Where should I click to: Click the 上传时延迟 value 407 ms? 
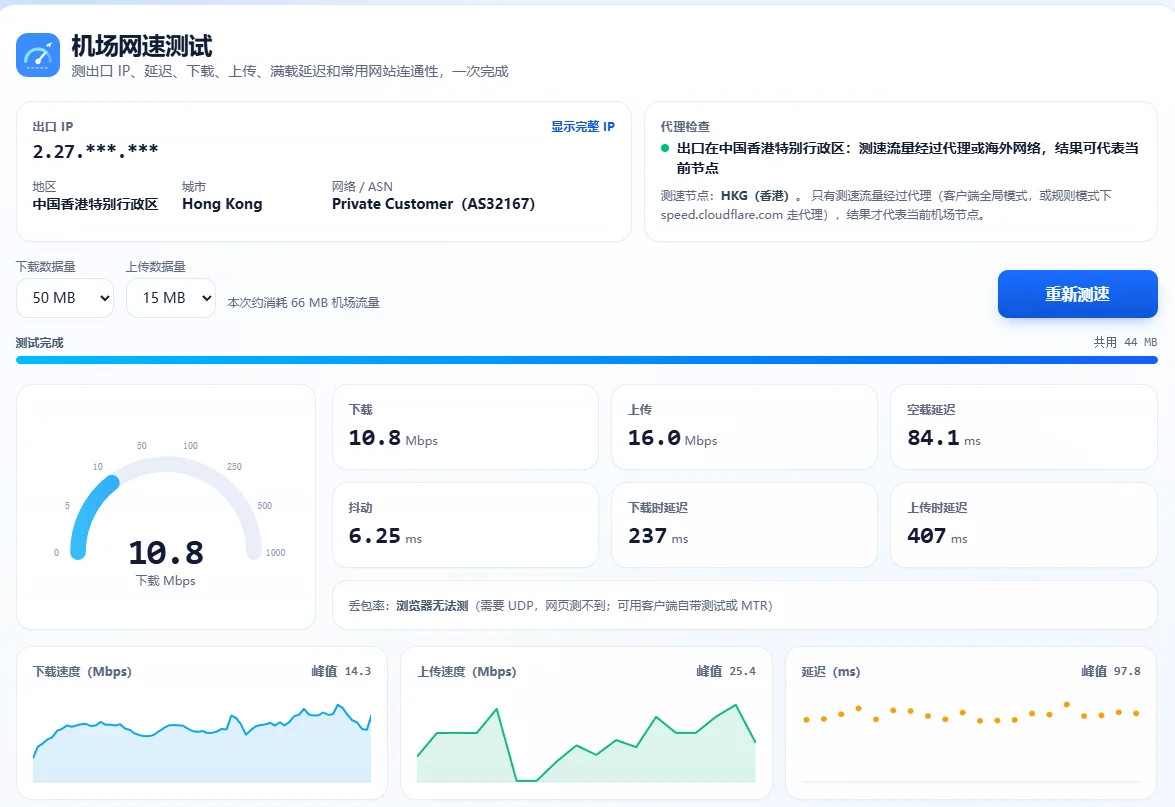(x=937, y=536)
